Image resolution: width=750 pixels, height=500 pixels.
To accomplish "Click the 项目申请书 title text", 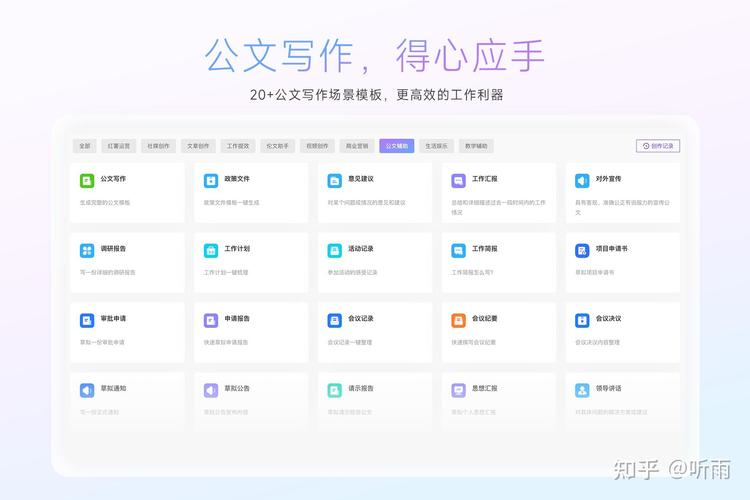I will [x=611, y=249].
